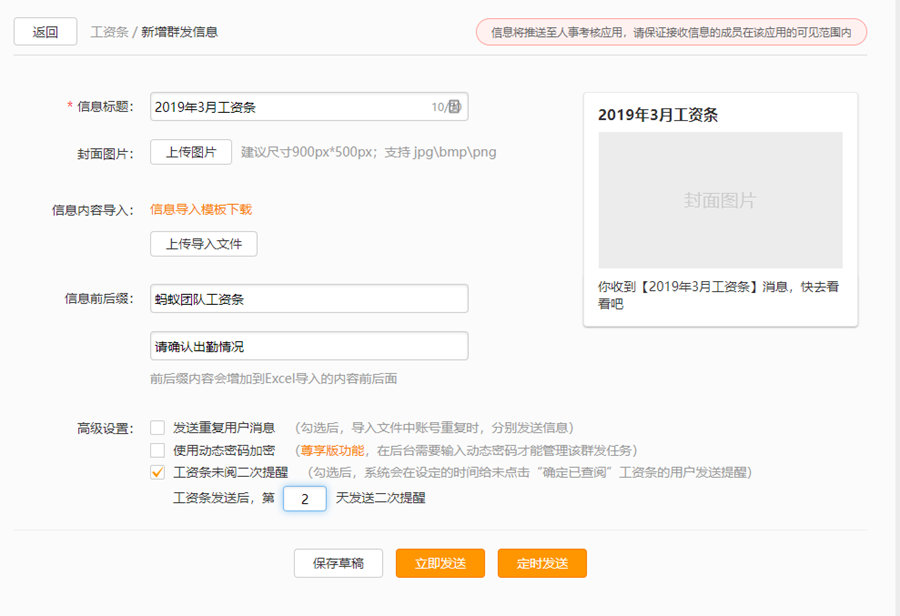Edit the prefix field 蚂蚁团队工资条
Viewport: 900px width, 616px height.
click(x=309, y=299)
